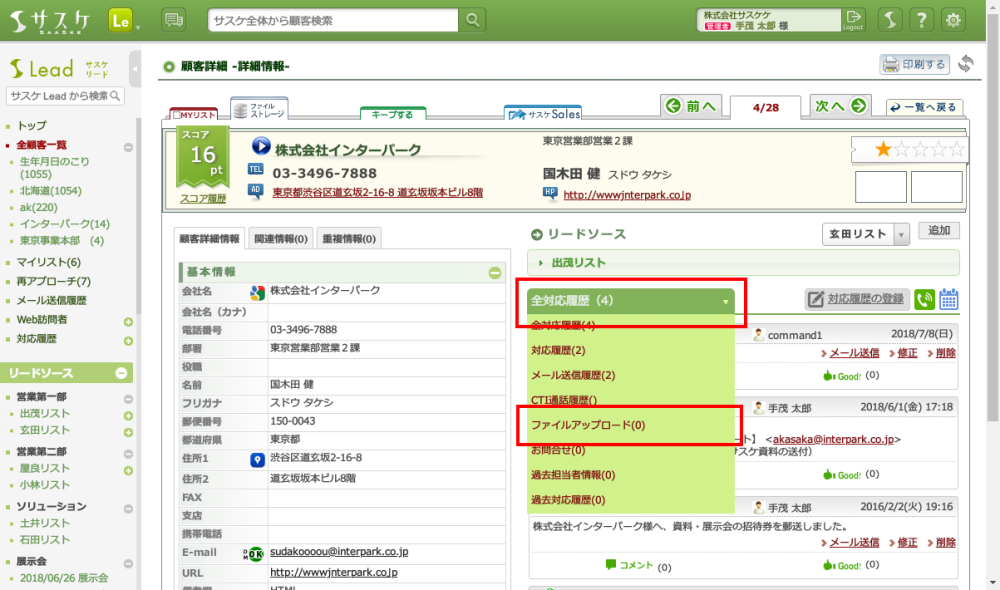The width and height of the screenshot is (1000, 590).
Task: Click the chat message icon in top bar
Action: click(x=173, y=20)
